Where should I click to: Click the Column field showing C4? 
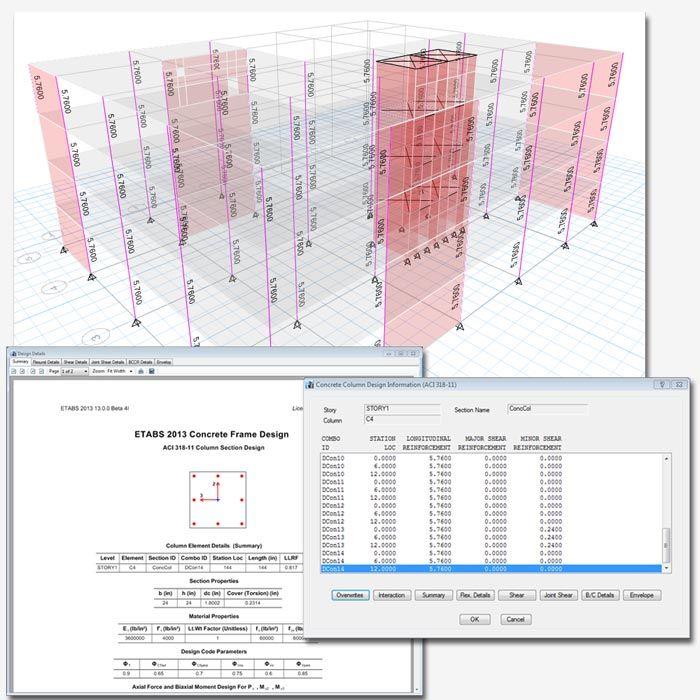[x=402, y=419]
